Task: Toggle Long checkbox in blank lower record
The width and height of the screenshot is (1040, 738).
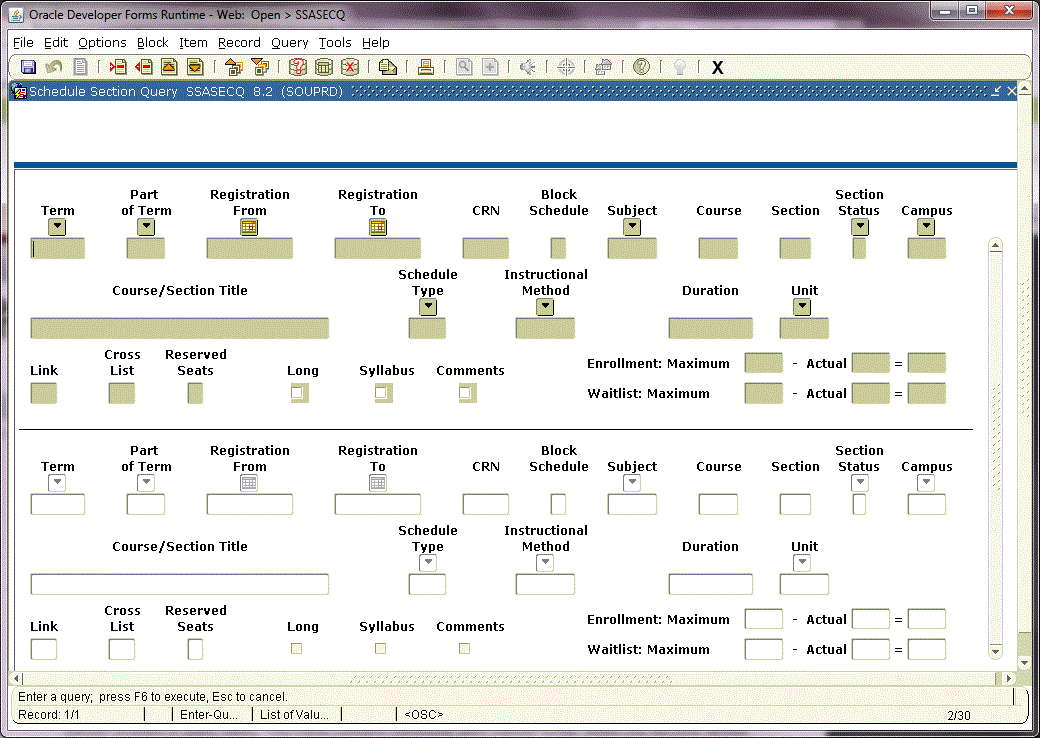Action: (x=296, y=648)
